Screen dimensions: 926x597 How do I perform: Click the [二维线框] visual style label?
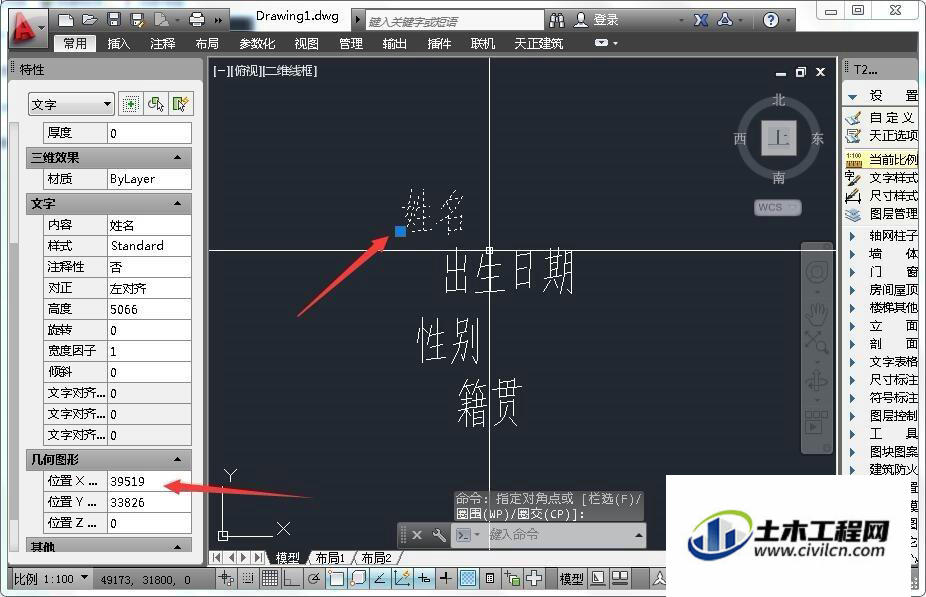click(x=289, y=71)
